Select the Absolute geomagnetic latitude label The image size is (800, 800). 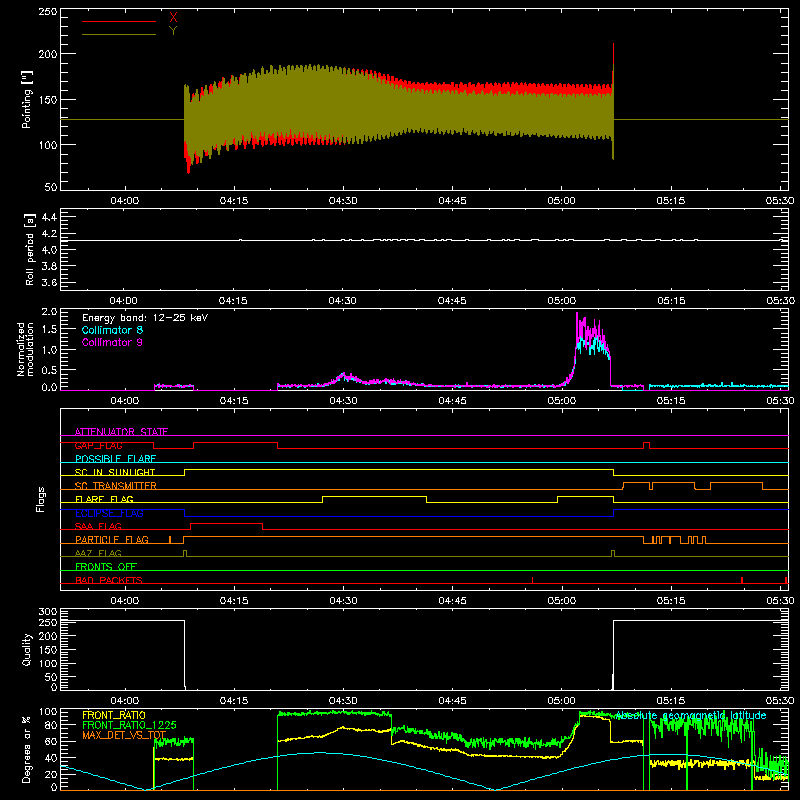point(691,715)
